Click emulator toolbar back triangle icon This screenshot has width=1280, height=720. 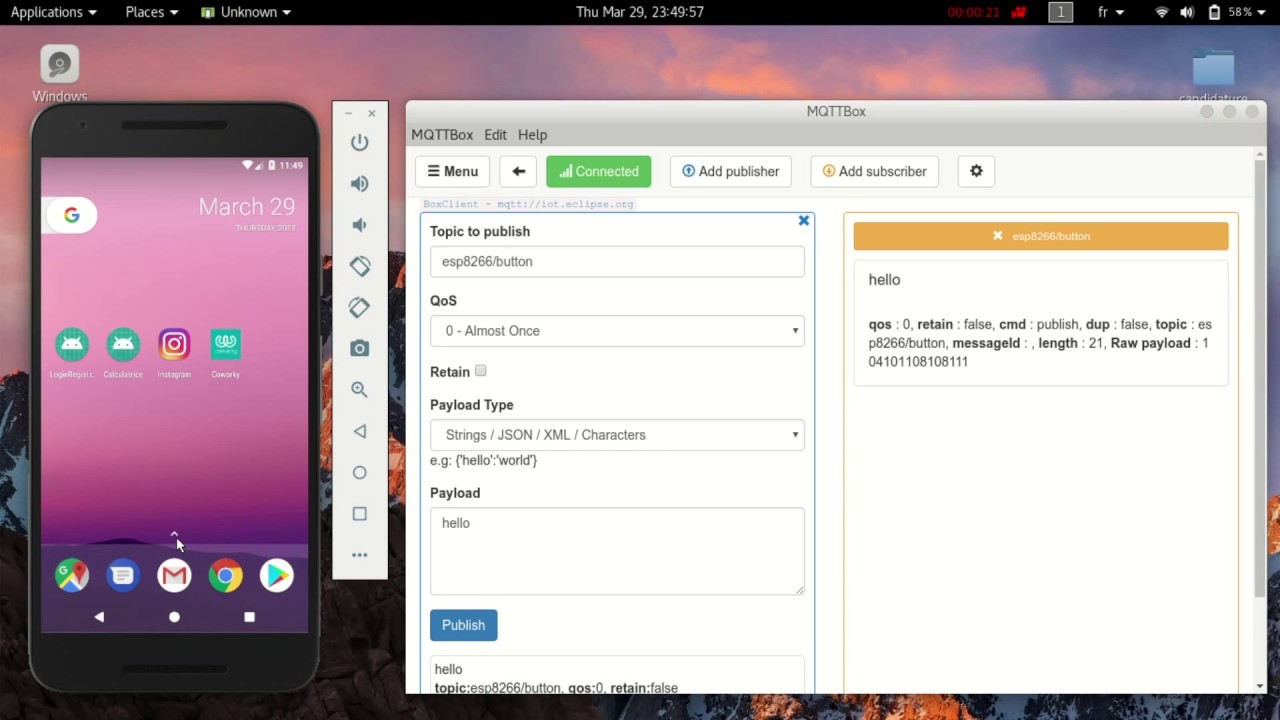tap(360, 431)
